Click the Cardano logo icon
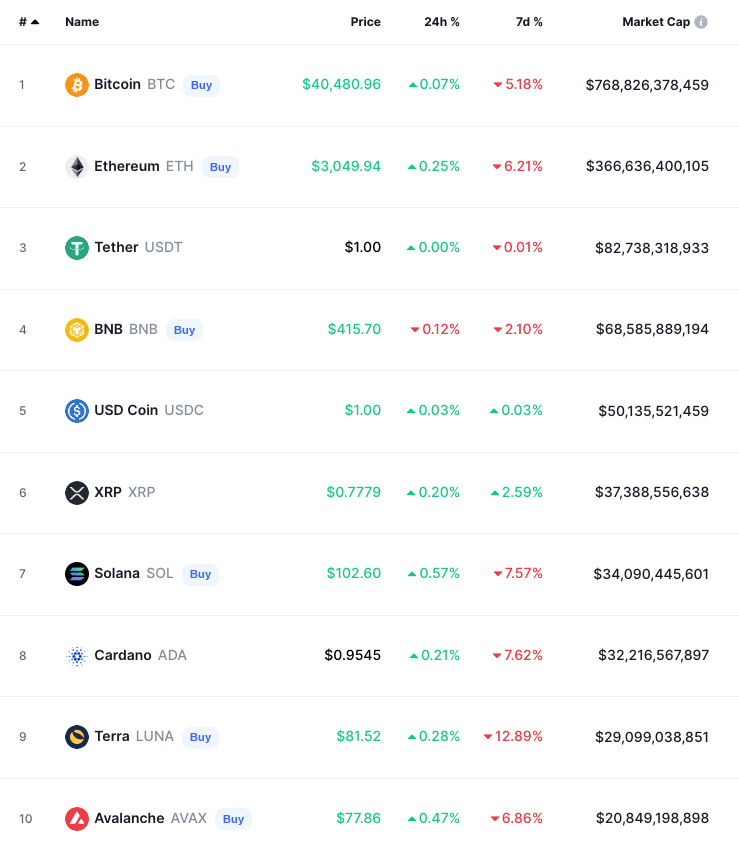The height and width of the screenshot is (858, 739). point(77,656)
